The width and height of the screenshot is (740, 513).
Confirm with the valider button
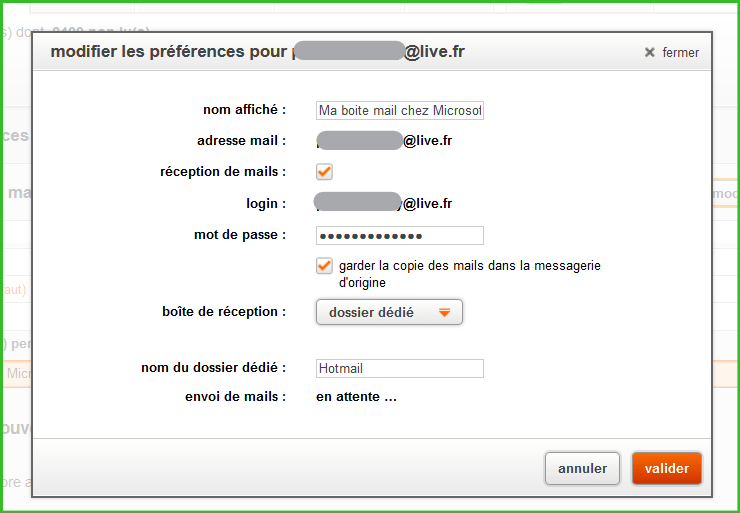(666, 468)
